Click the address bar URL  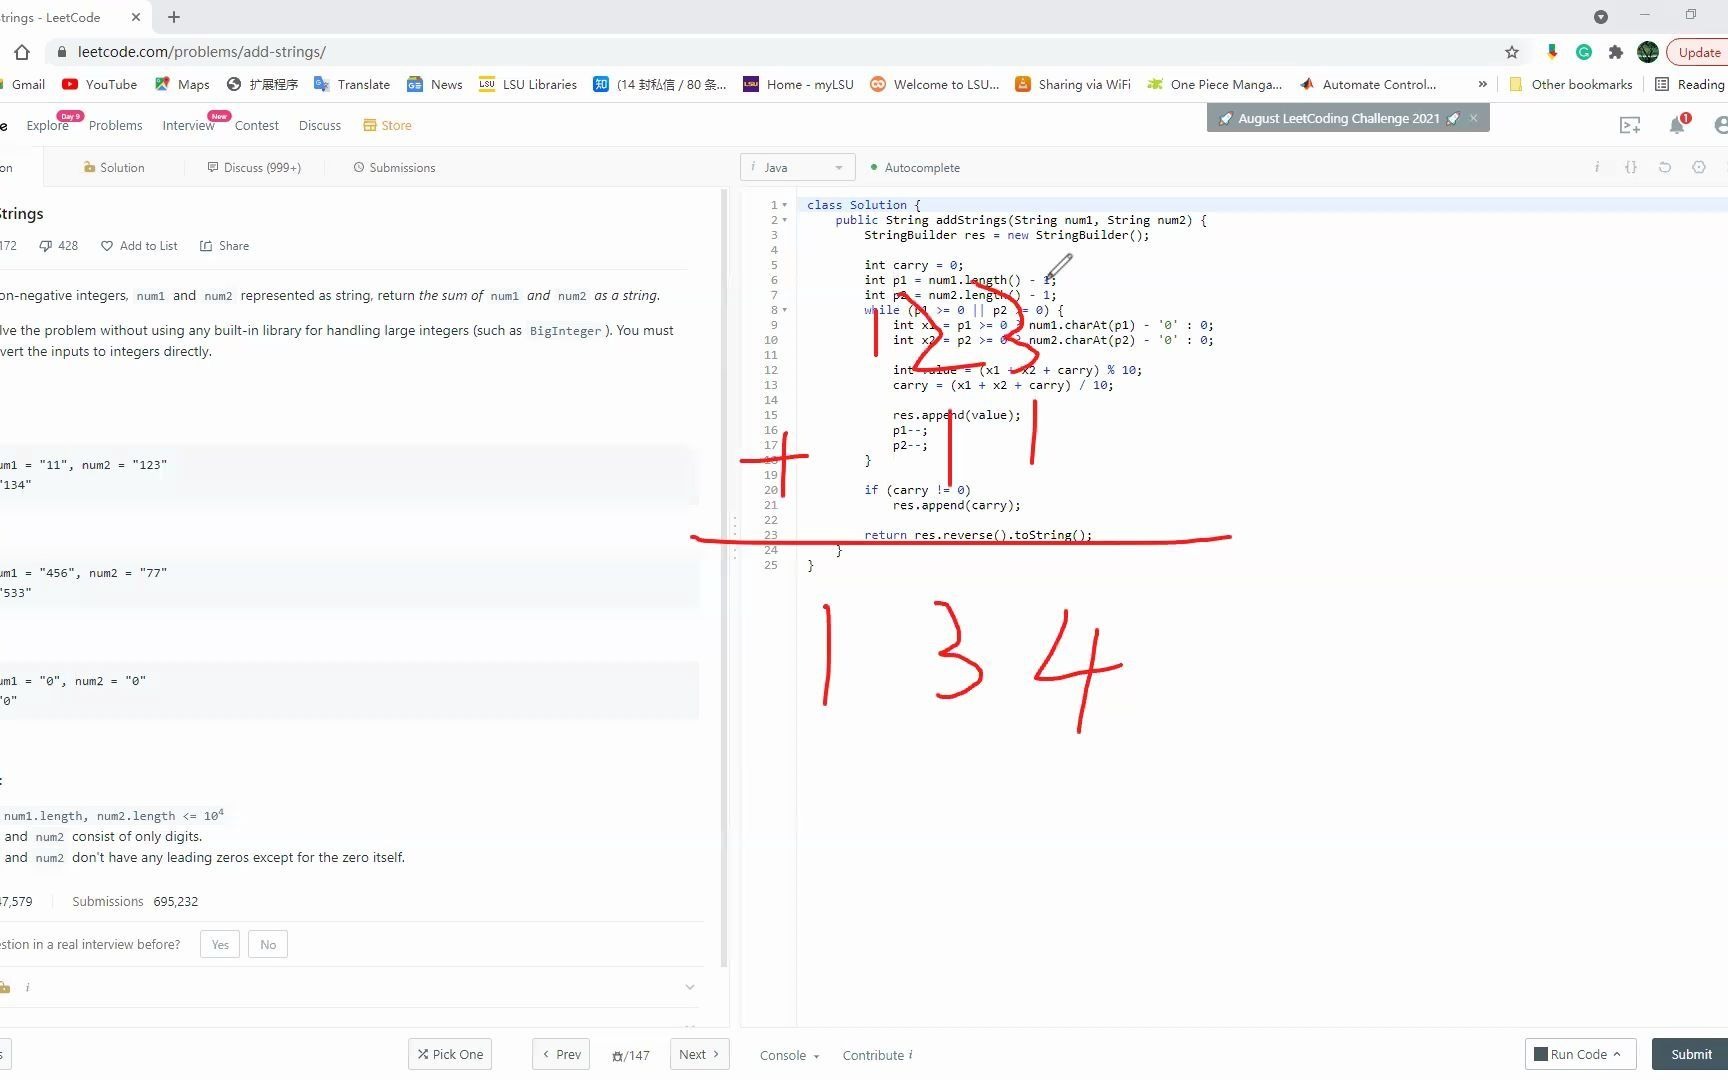(202, 52)
